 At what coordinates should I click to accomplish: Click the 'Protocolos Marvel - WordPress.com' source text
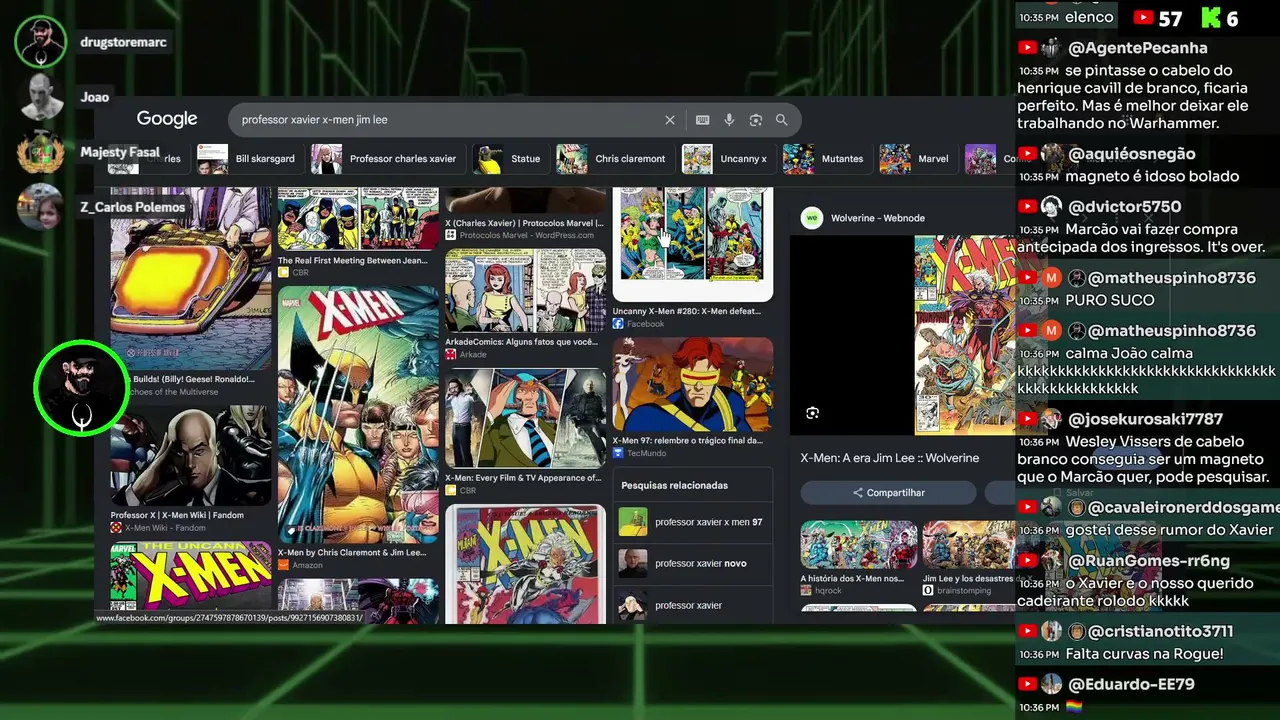coord(526,236)
